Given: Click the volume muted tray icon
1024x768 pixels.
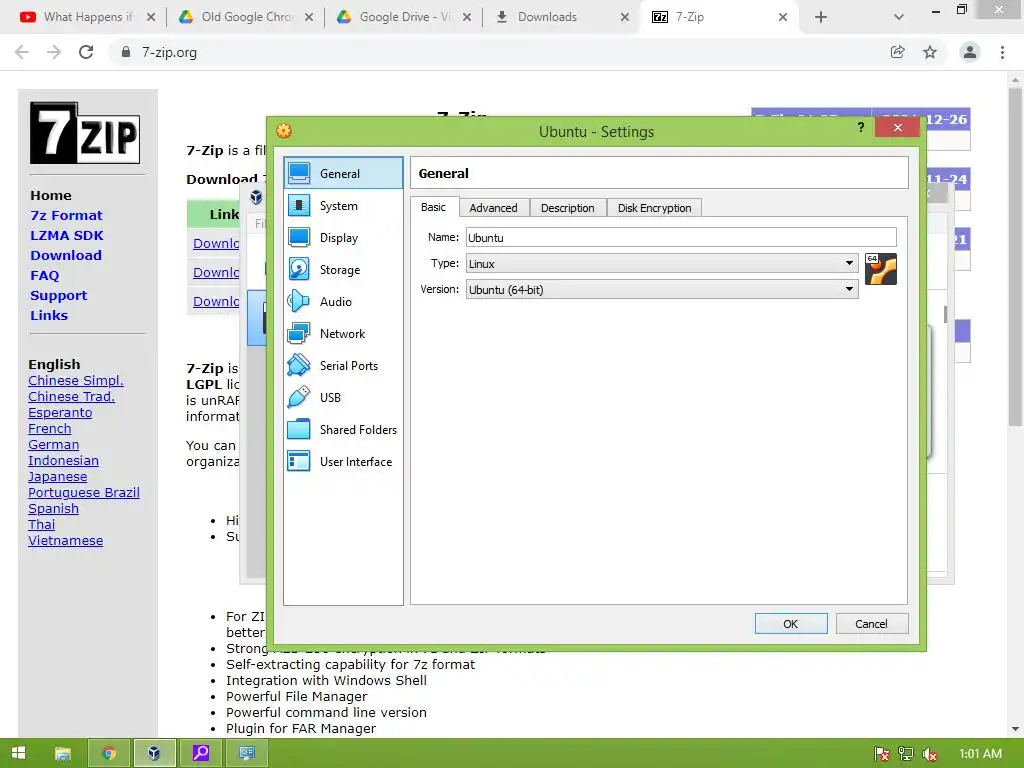Looking at the screenshot, I should (929, 754).
